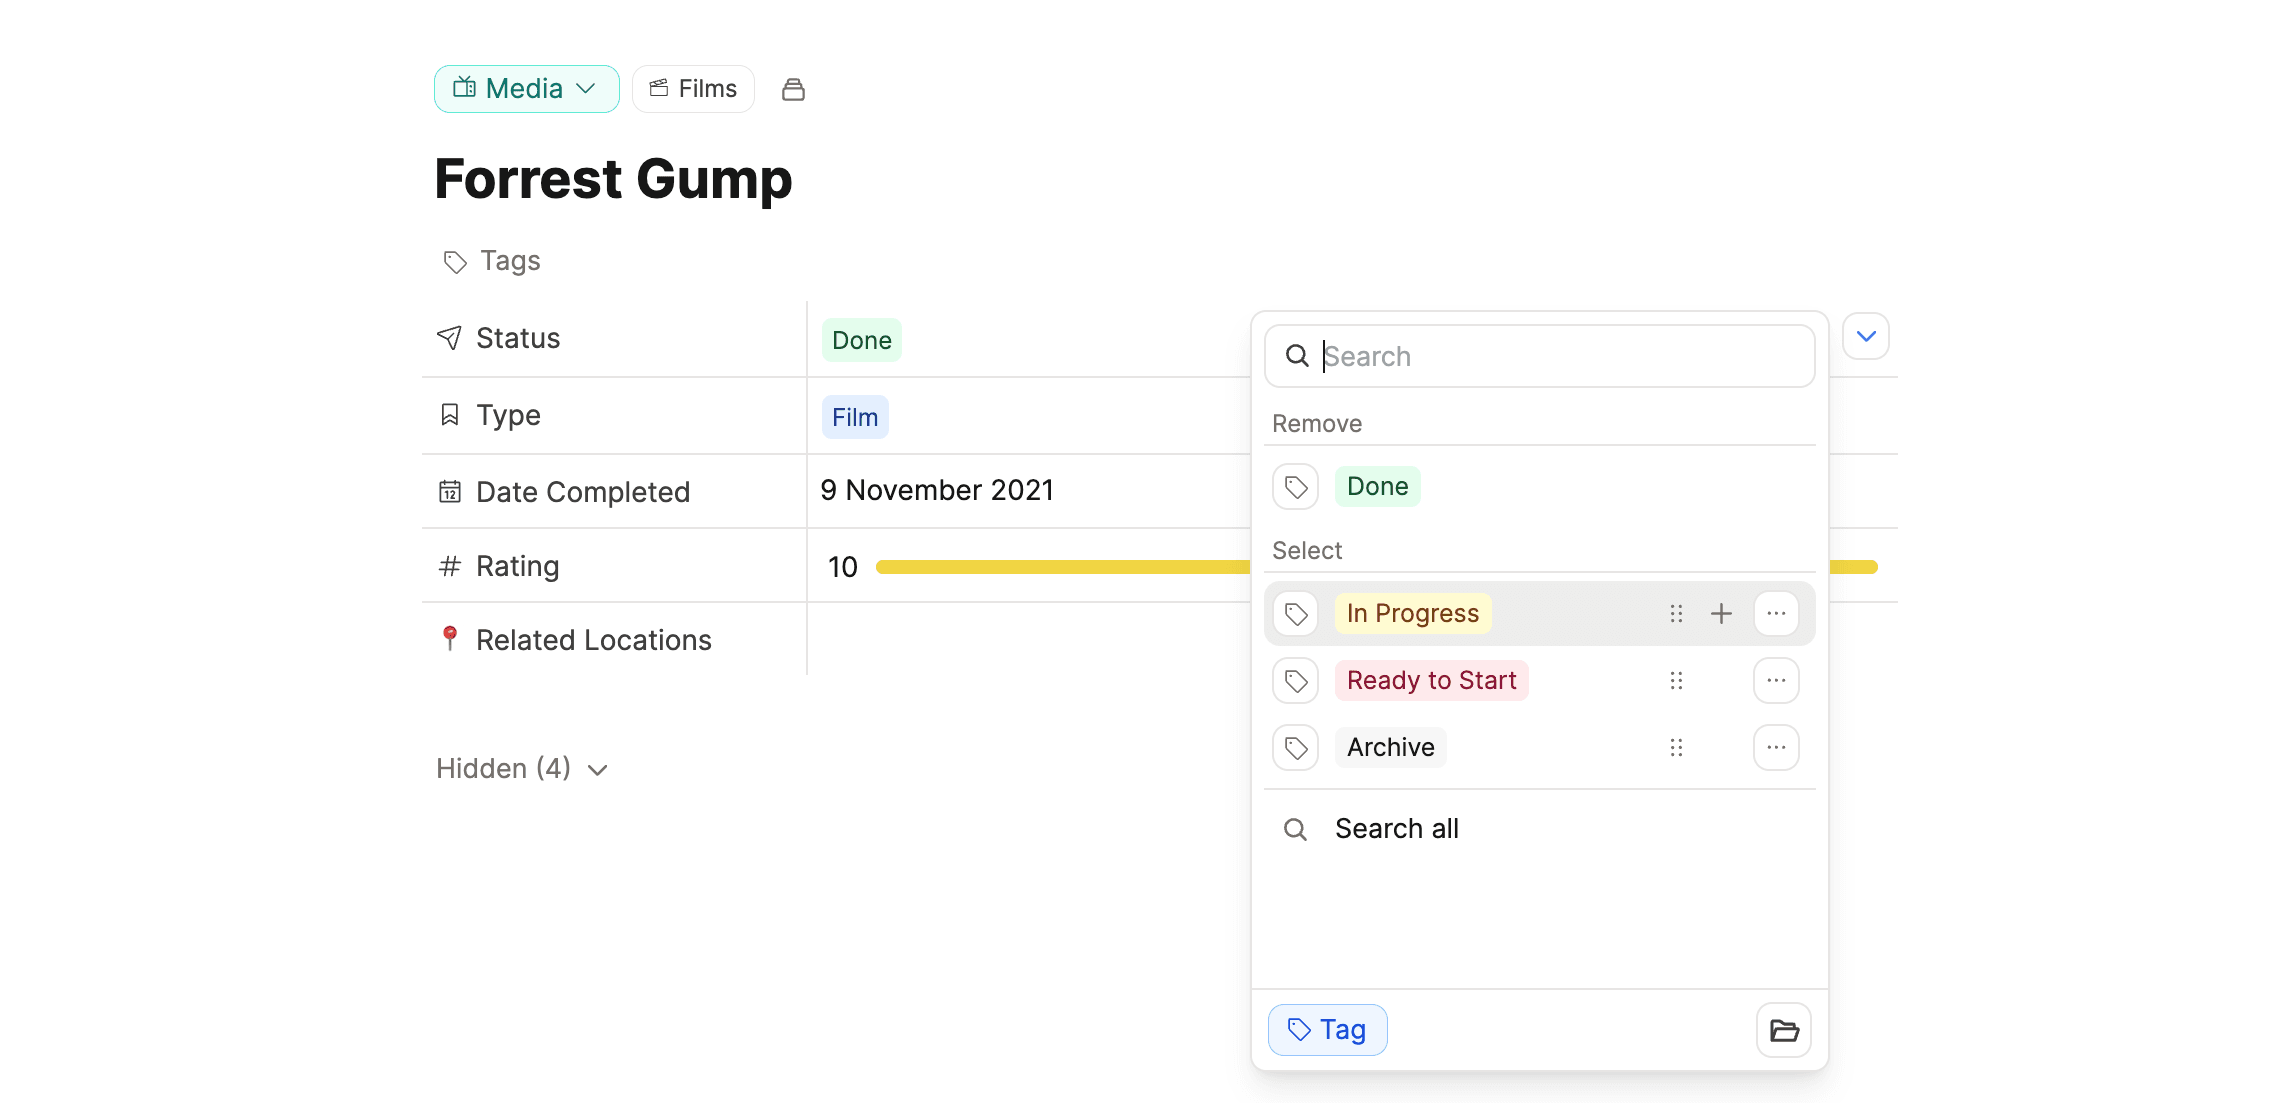Click the plus icon on In Progress row
This screenshot has height=1103, width=2291.
[x=1721, y=613]
